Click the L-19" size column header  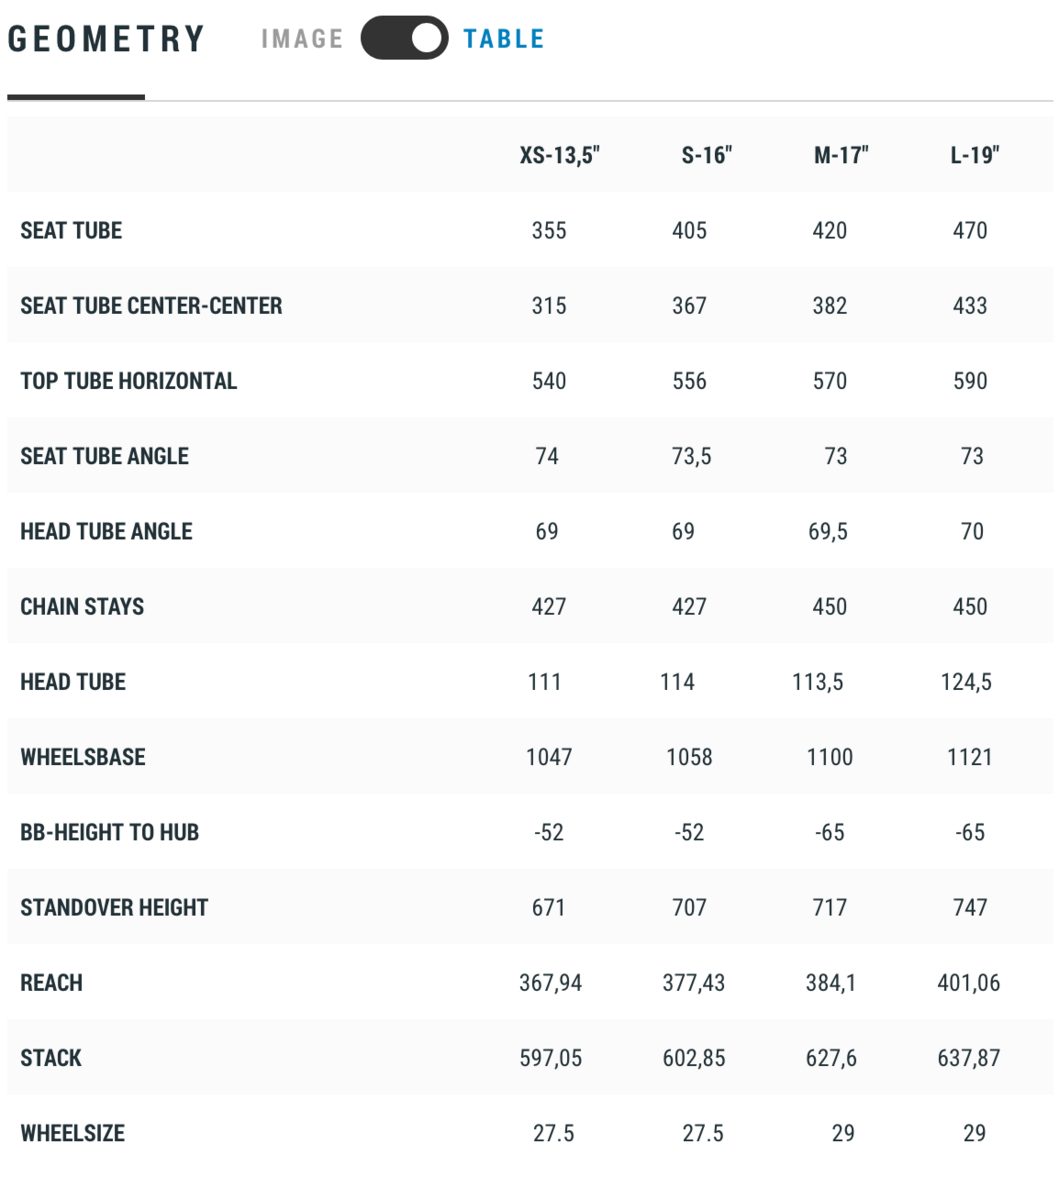(975, 155)
